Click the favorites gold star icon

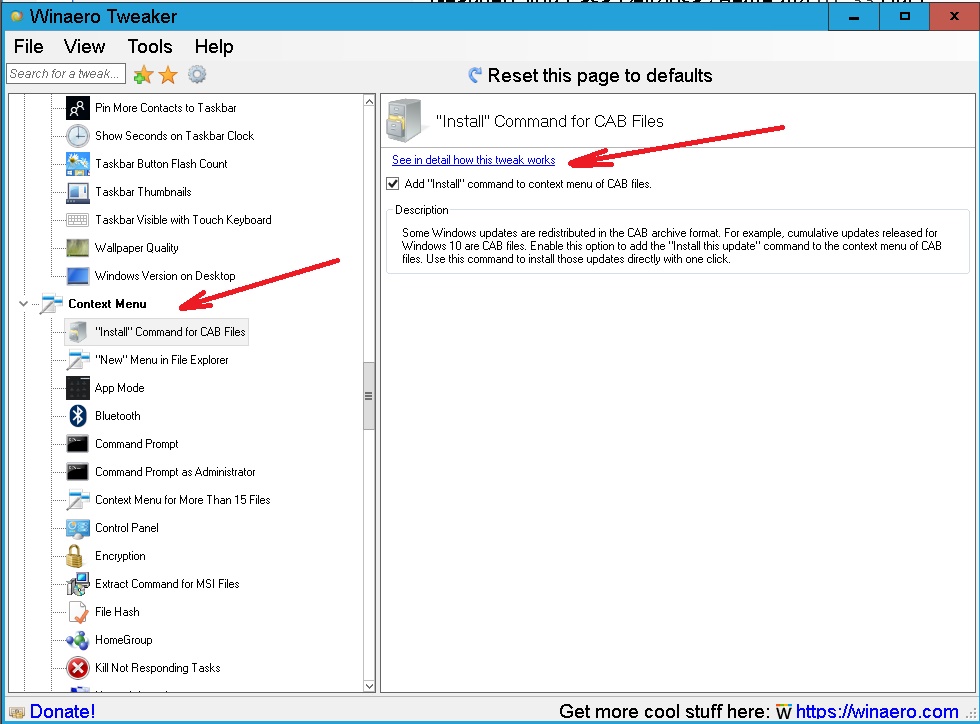coord(168,75)
